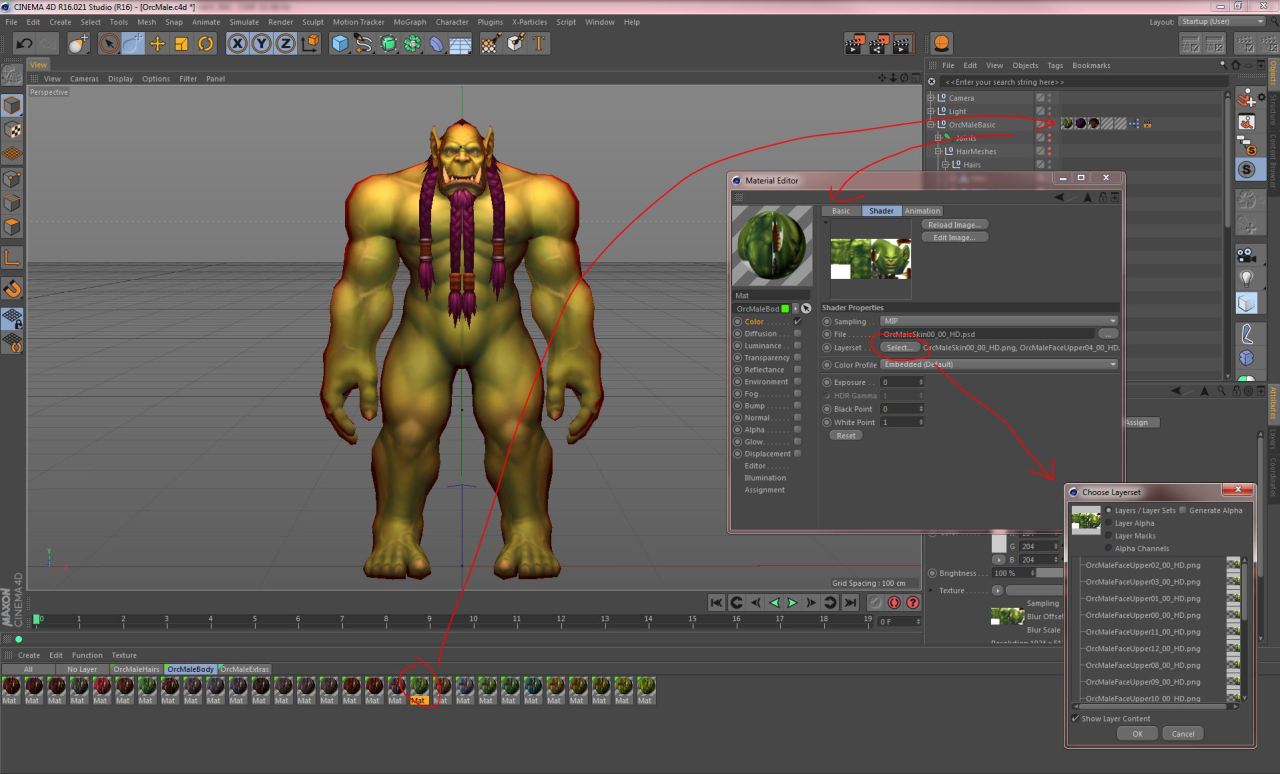Click the Undo arrow in the toolbar
This screenshot has width=1280, height=774.
coord(24,43)
